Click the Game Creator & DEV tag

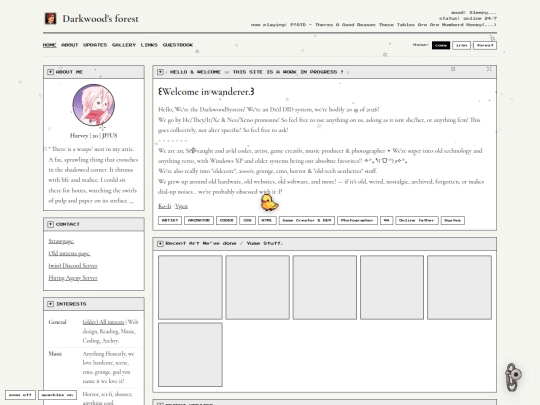[307, 220]
